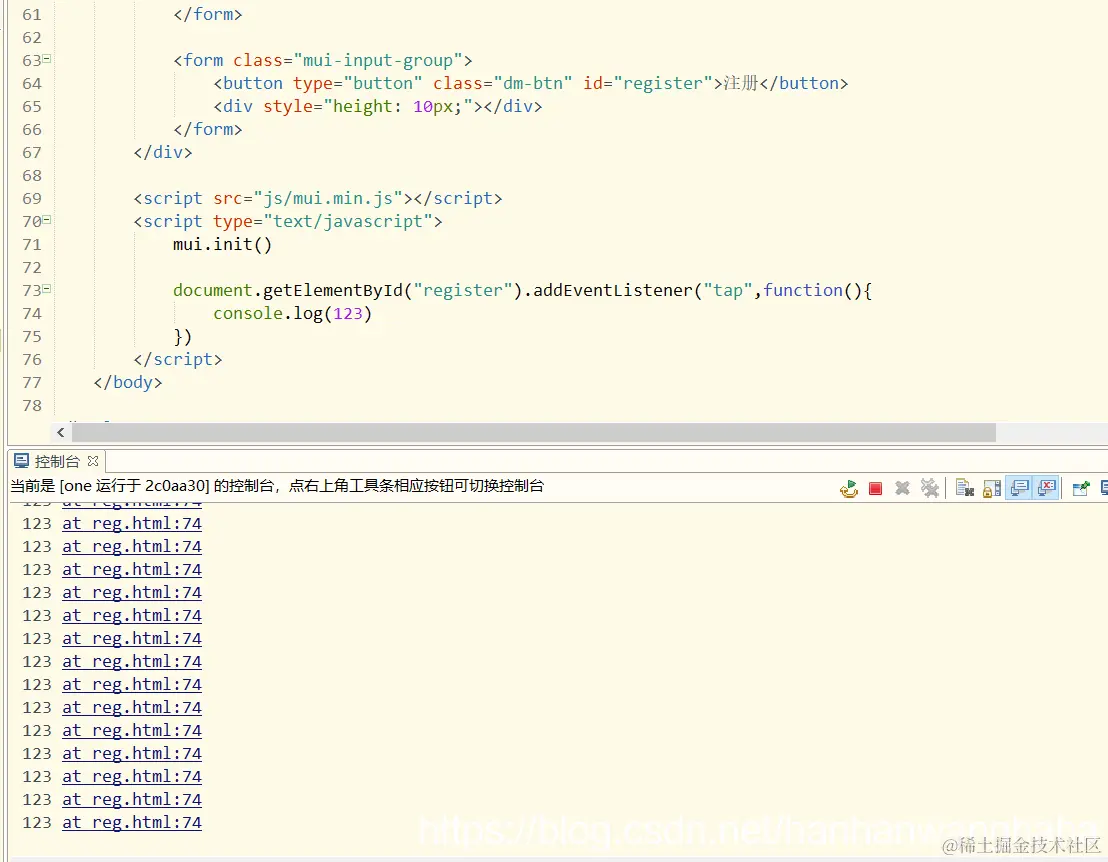Click the relaunch console toolbar icon

849,488
